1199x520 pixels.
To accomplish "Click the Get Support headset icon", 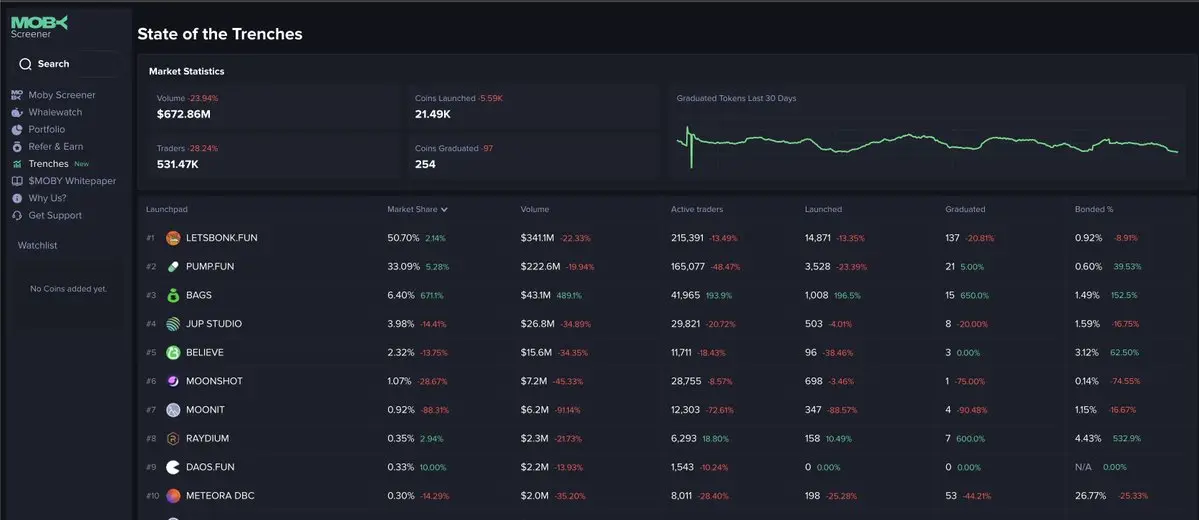I will pyautogui.click(x=17, y=216).
